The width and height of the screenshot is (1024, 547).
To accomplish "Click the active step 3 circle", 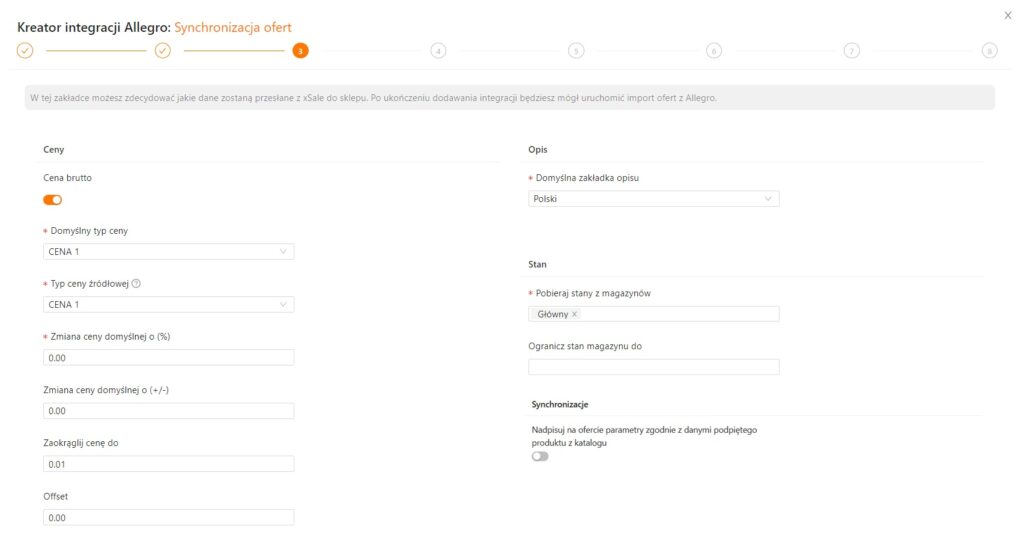I will point(300,51).
